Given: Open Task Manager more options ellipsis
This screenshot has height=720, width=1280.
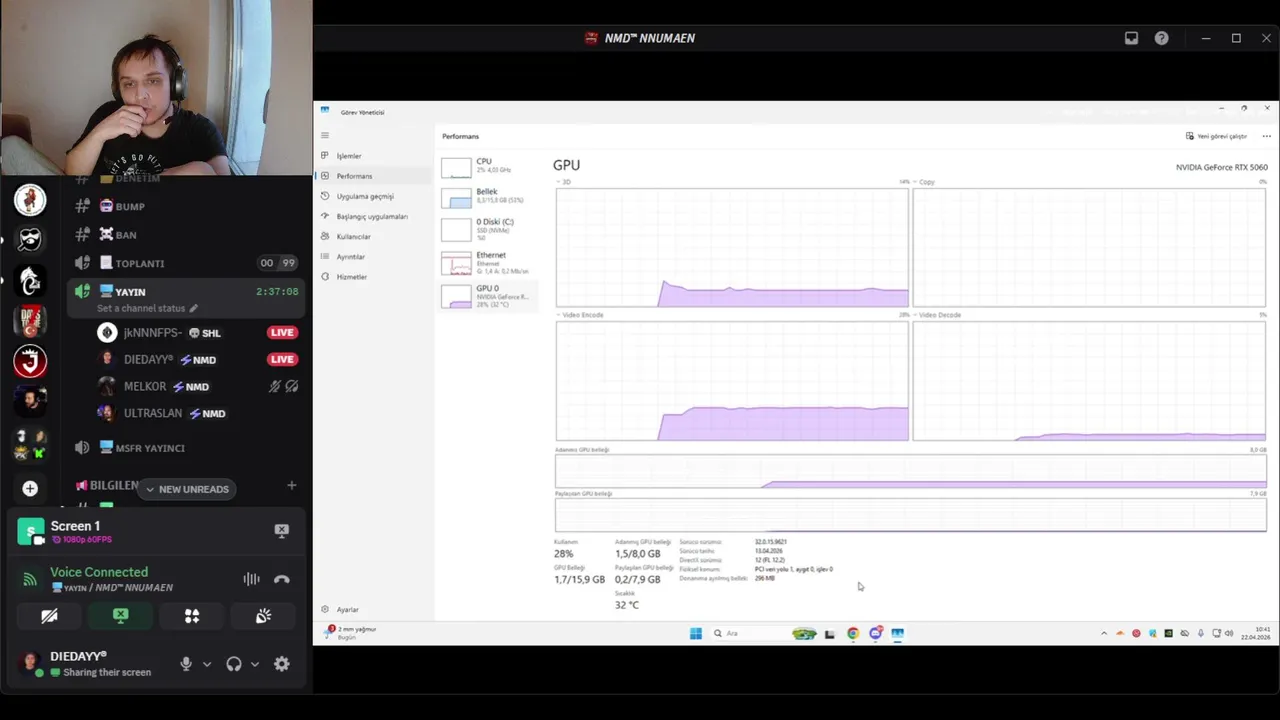Looking at the screenshot, I should 1267,136.
